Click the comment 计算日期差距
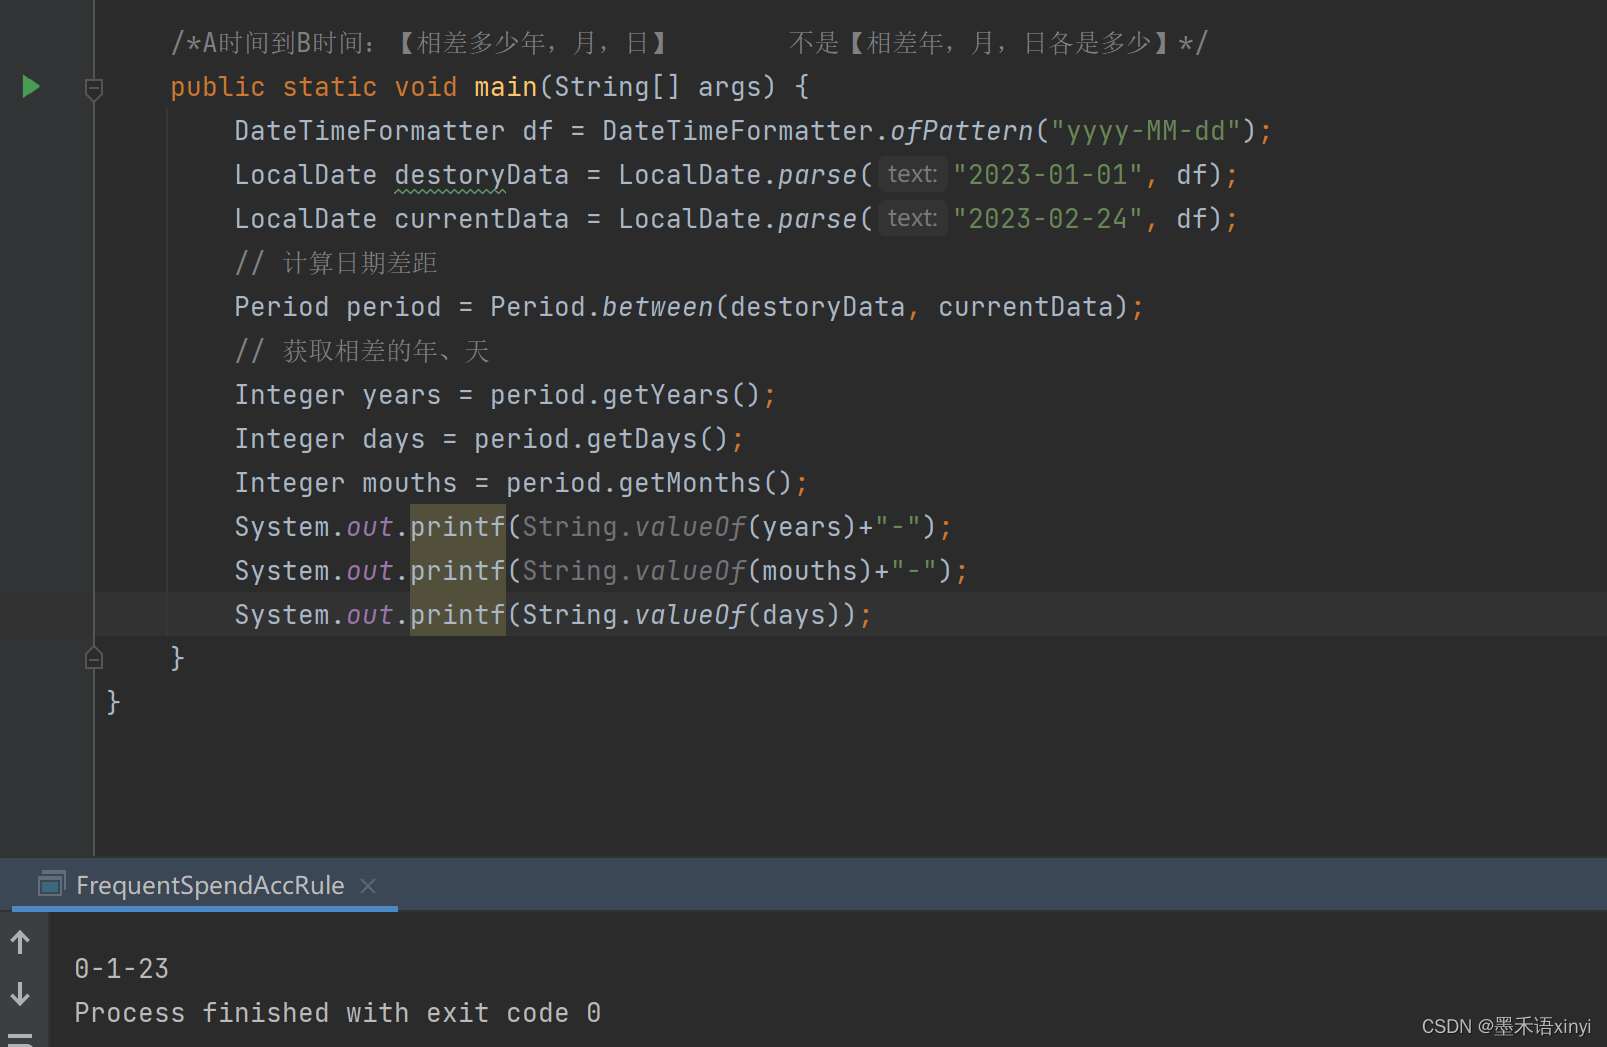 (336, 263)
